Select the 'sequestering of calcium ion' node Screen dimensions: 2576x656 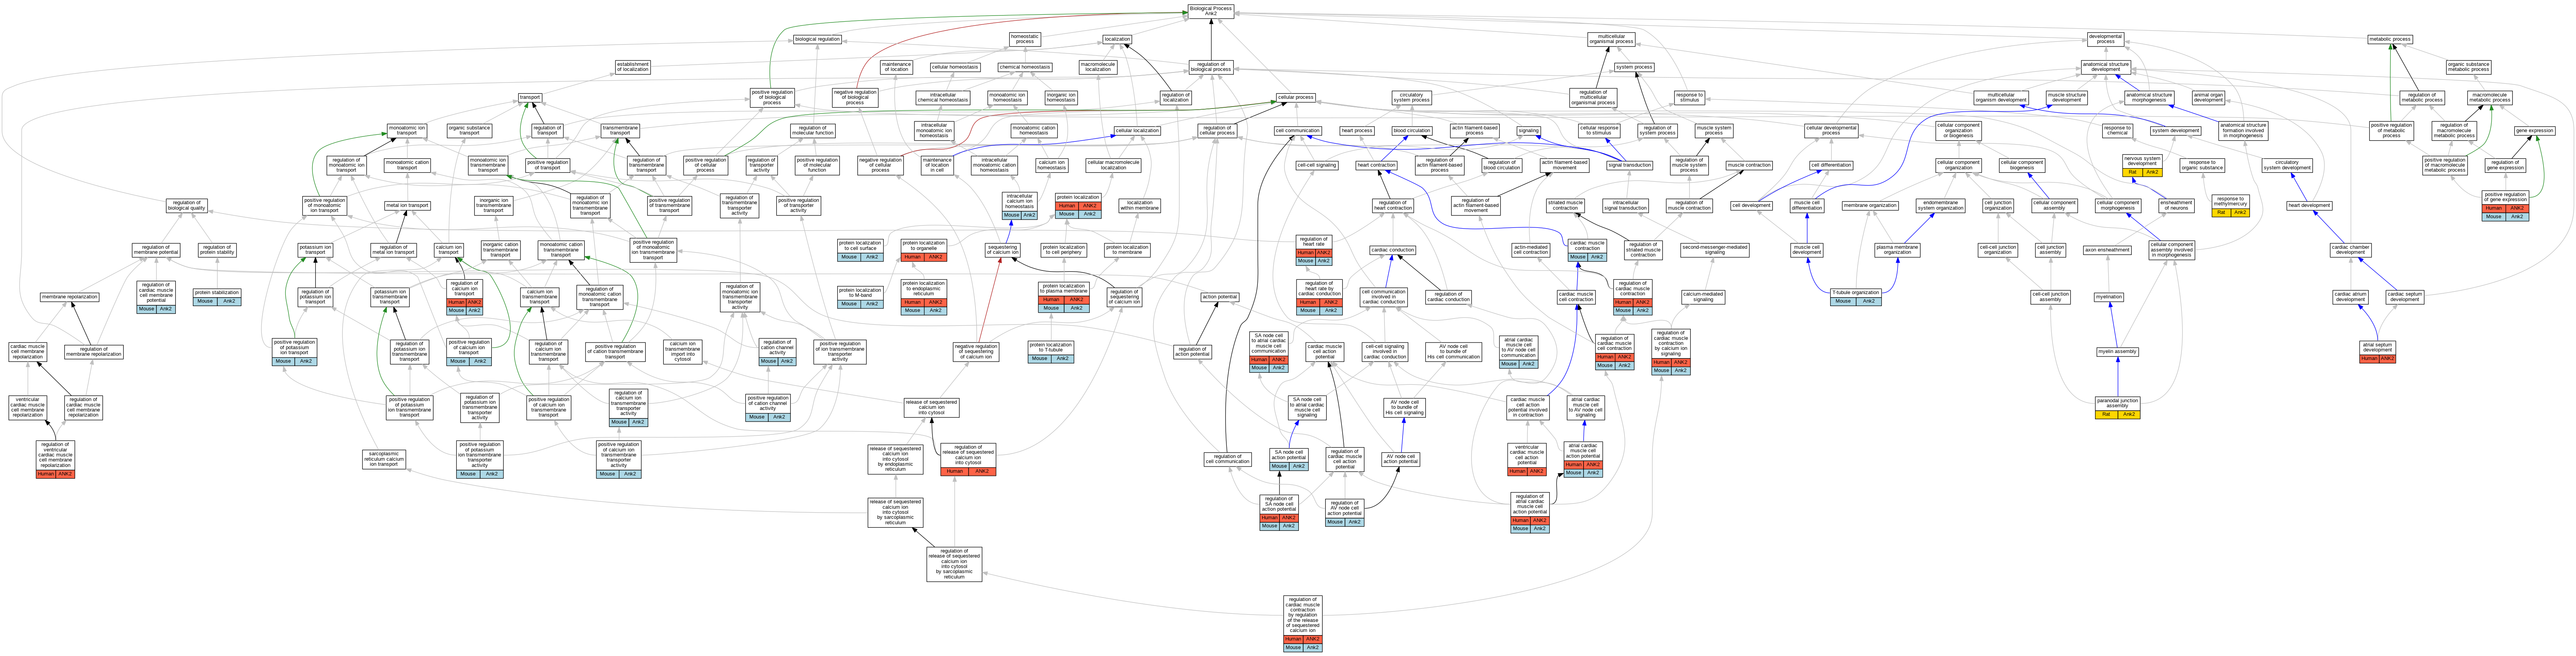[x=1002, y=249]
